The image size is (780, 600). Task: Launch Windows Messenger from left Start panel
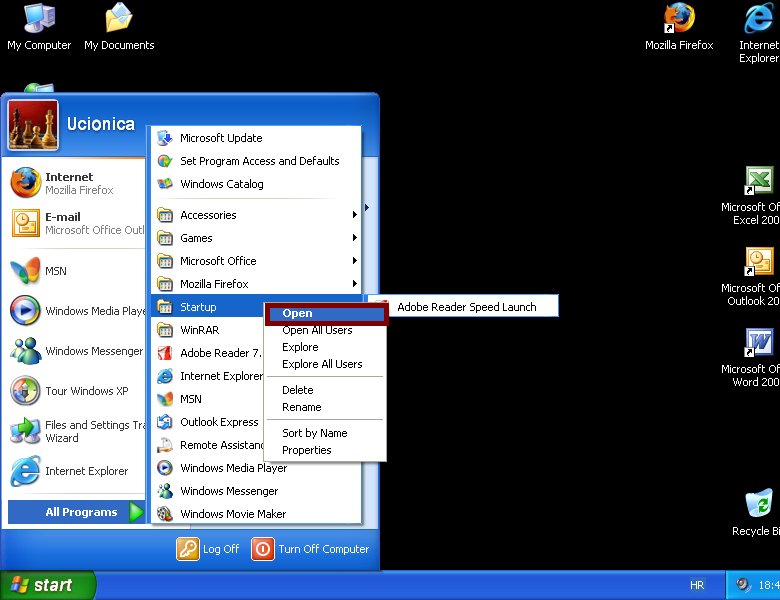tap(76, 351)
